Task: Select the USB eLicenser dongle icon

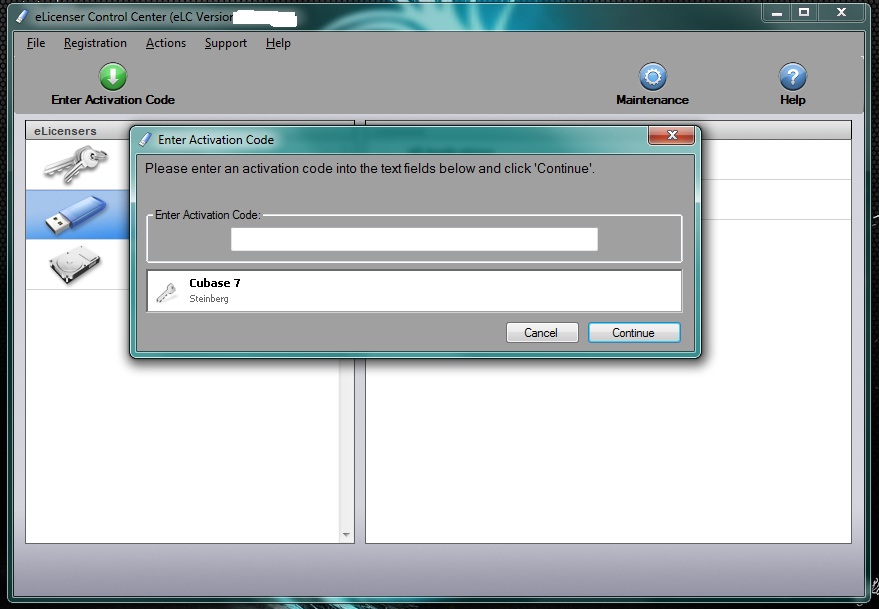Action: [76, 214]
